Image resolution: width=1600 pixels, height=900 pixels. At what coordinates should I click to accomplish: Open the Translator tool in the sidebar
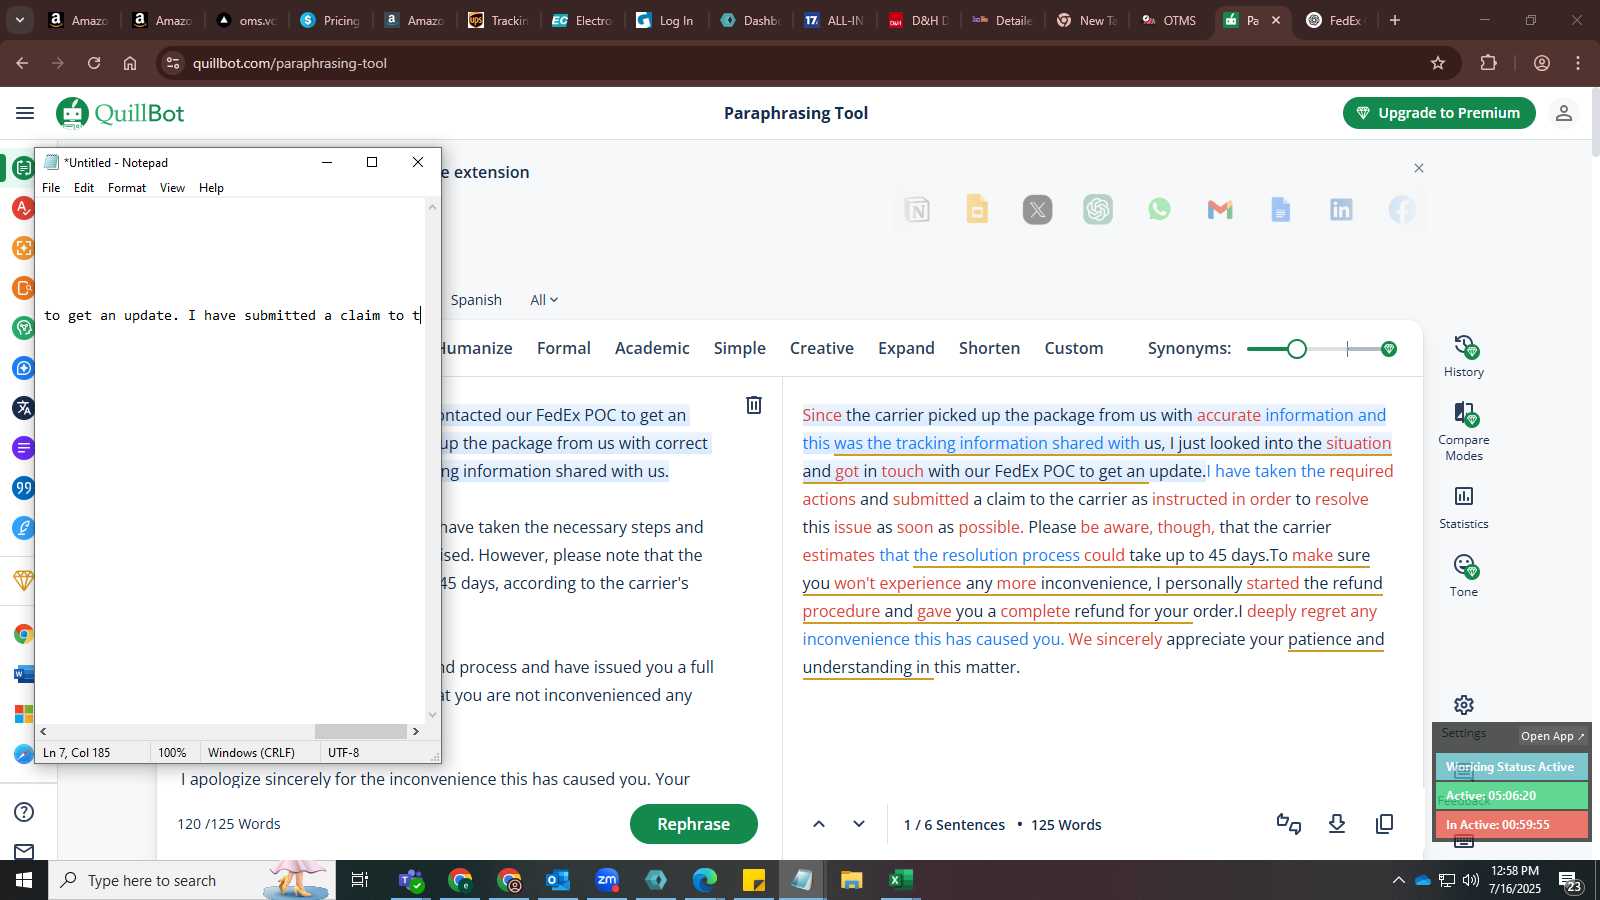tap(23, 408)
